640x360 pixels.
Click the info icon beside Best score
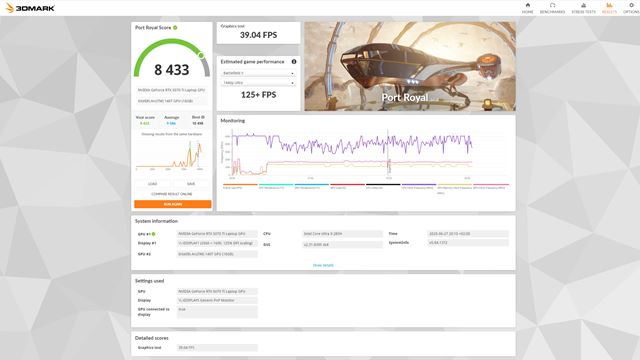(x=203, y=117)
